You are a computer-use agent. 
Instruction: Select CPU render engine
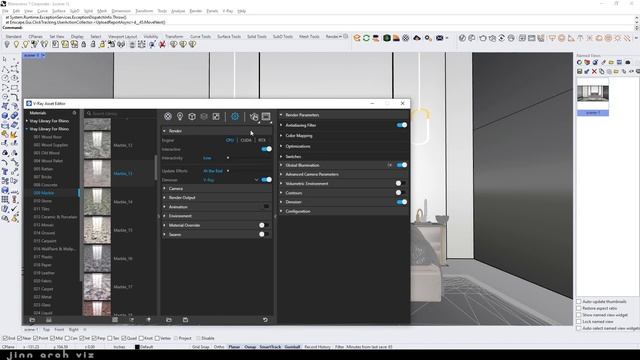point(230,140)
